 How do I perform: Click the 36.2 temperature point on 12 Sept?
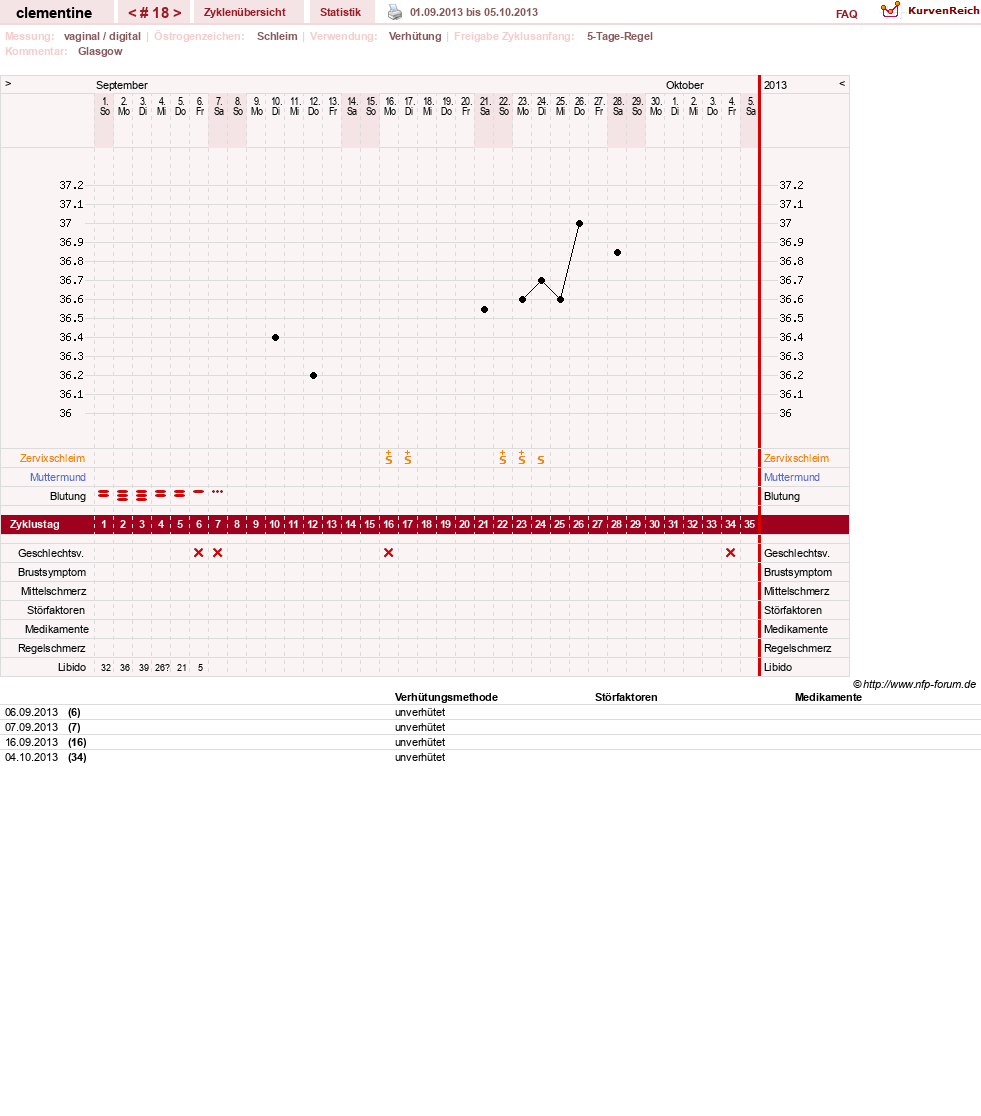313,375
